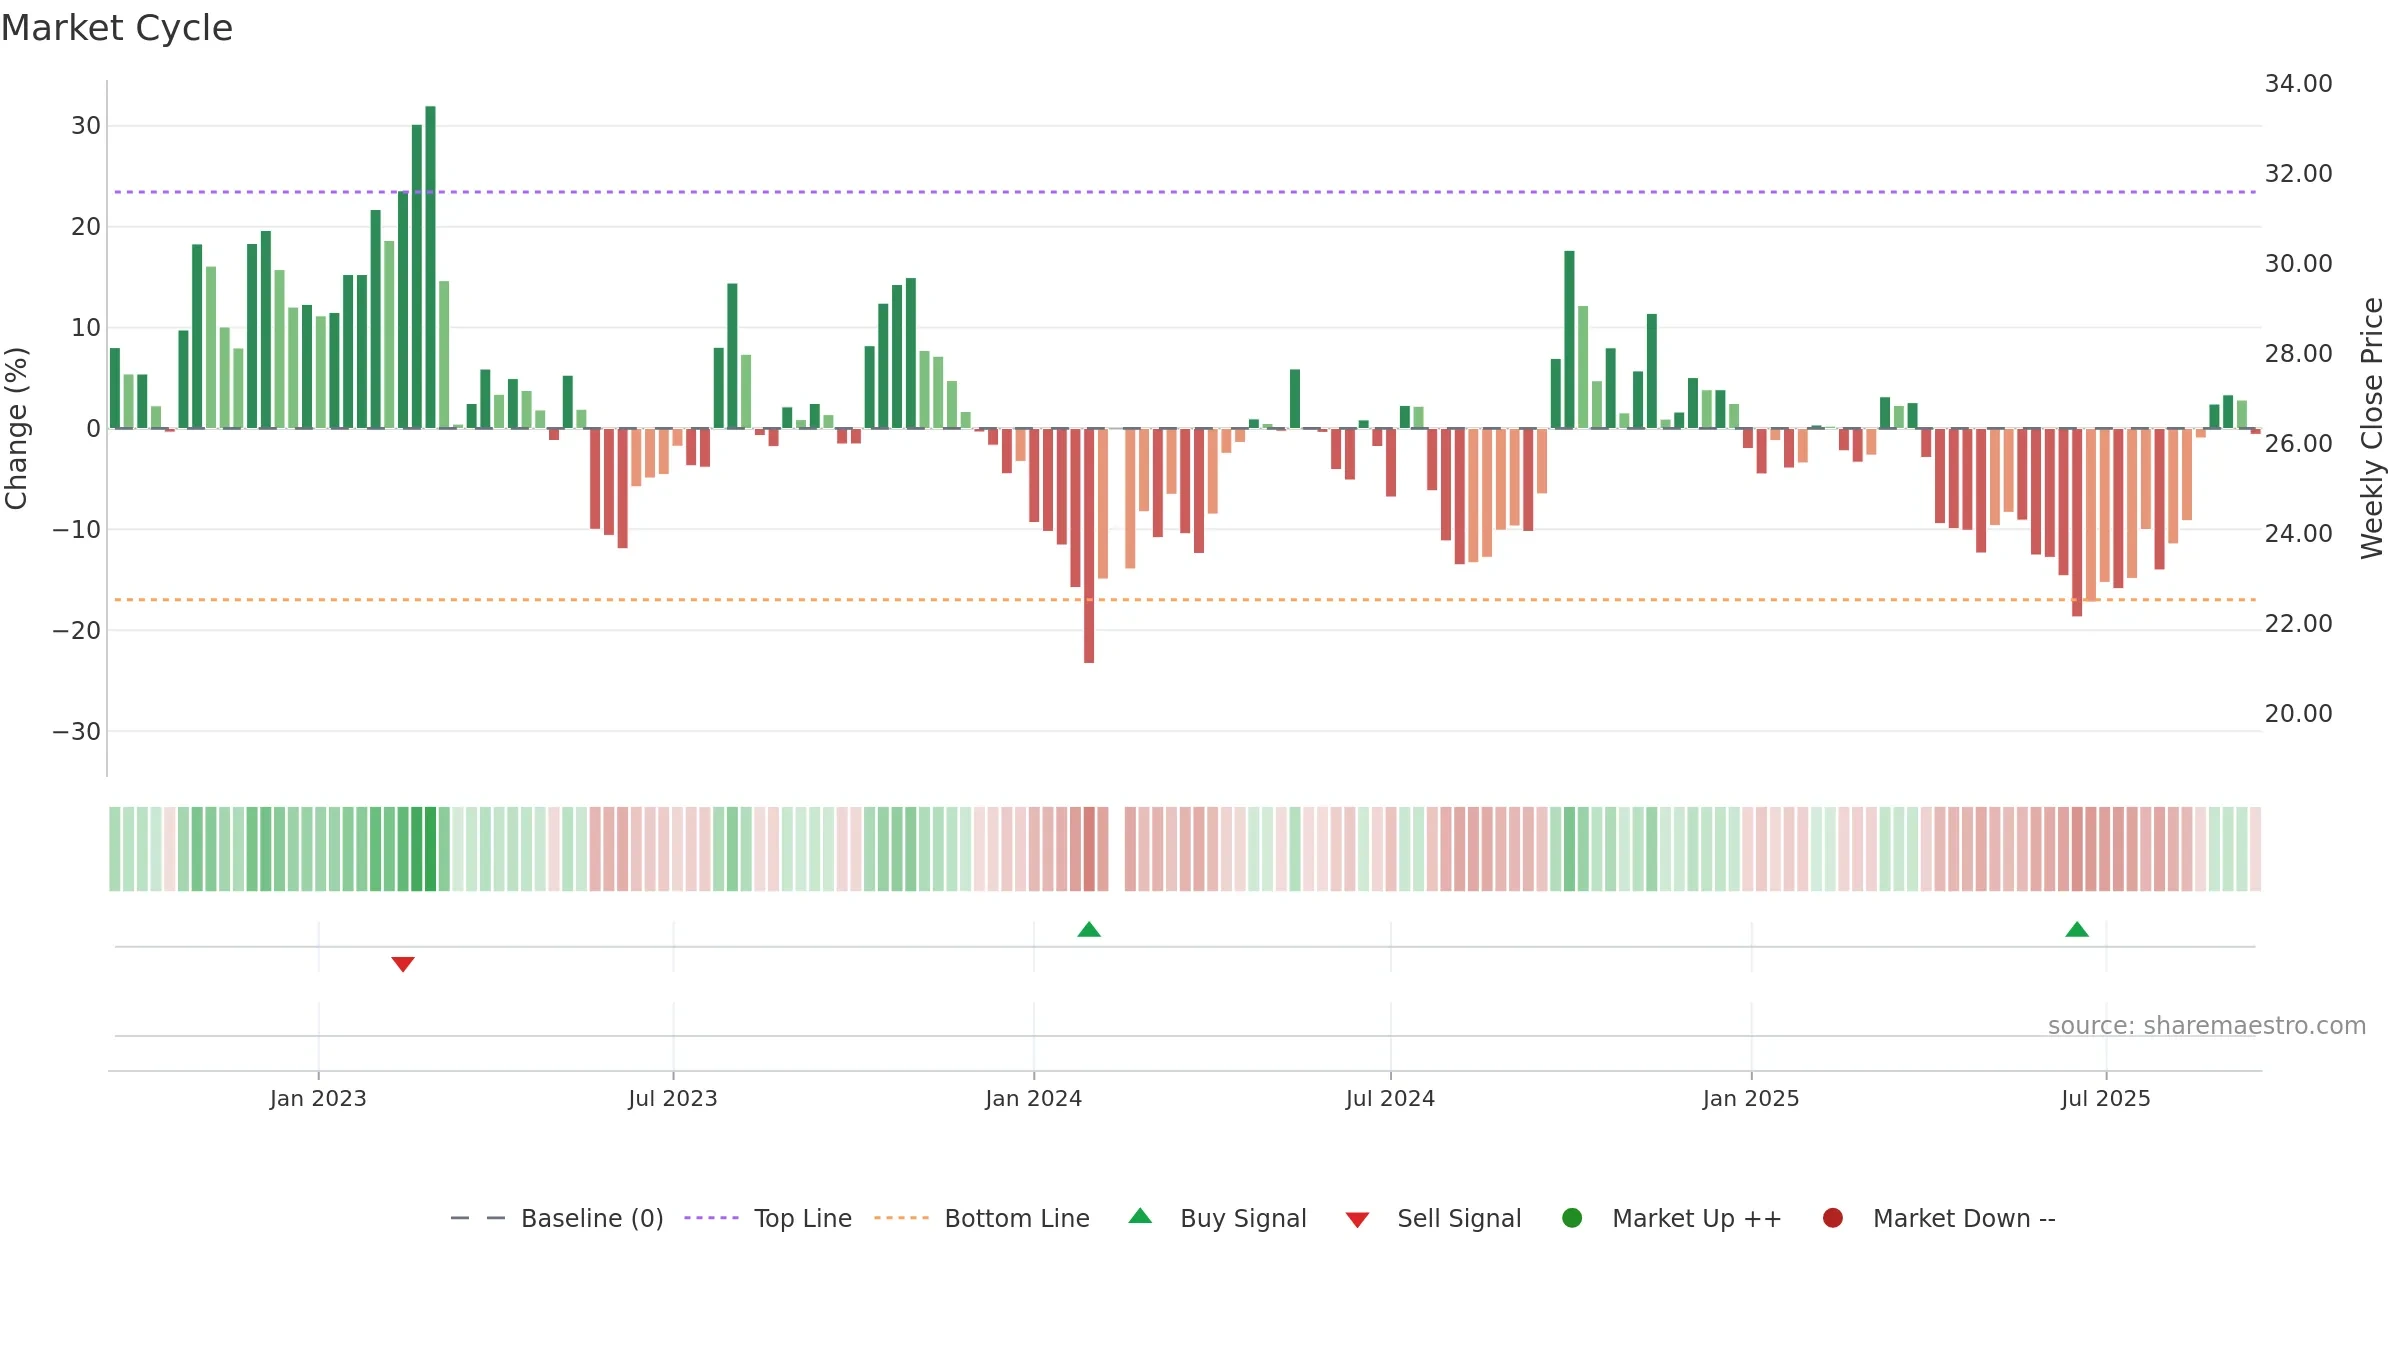2400x1350 pixels.
Task: Click the Market Cycle chart title
Action: (117, 28)
